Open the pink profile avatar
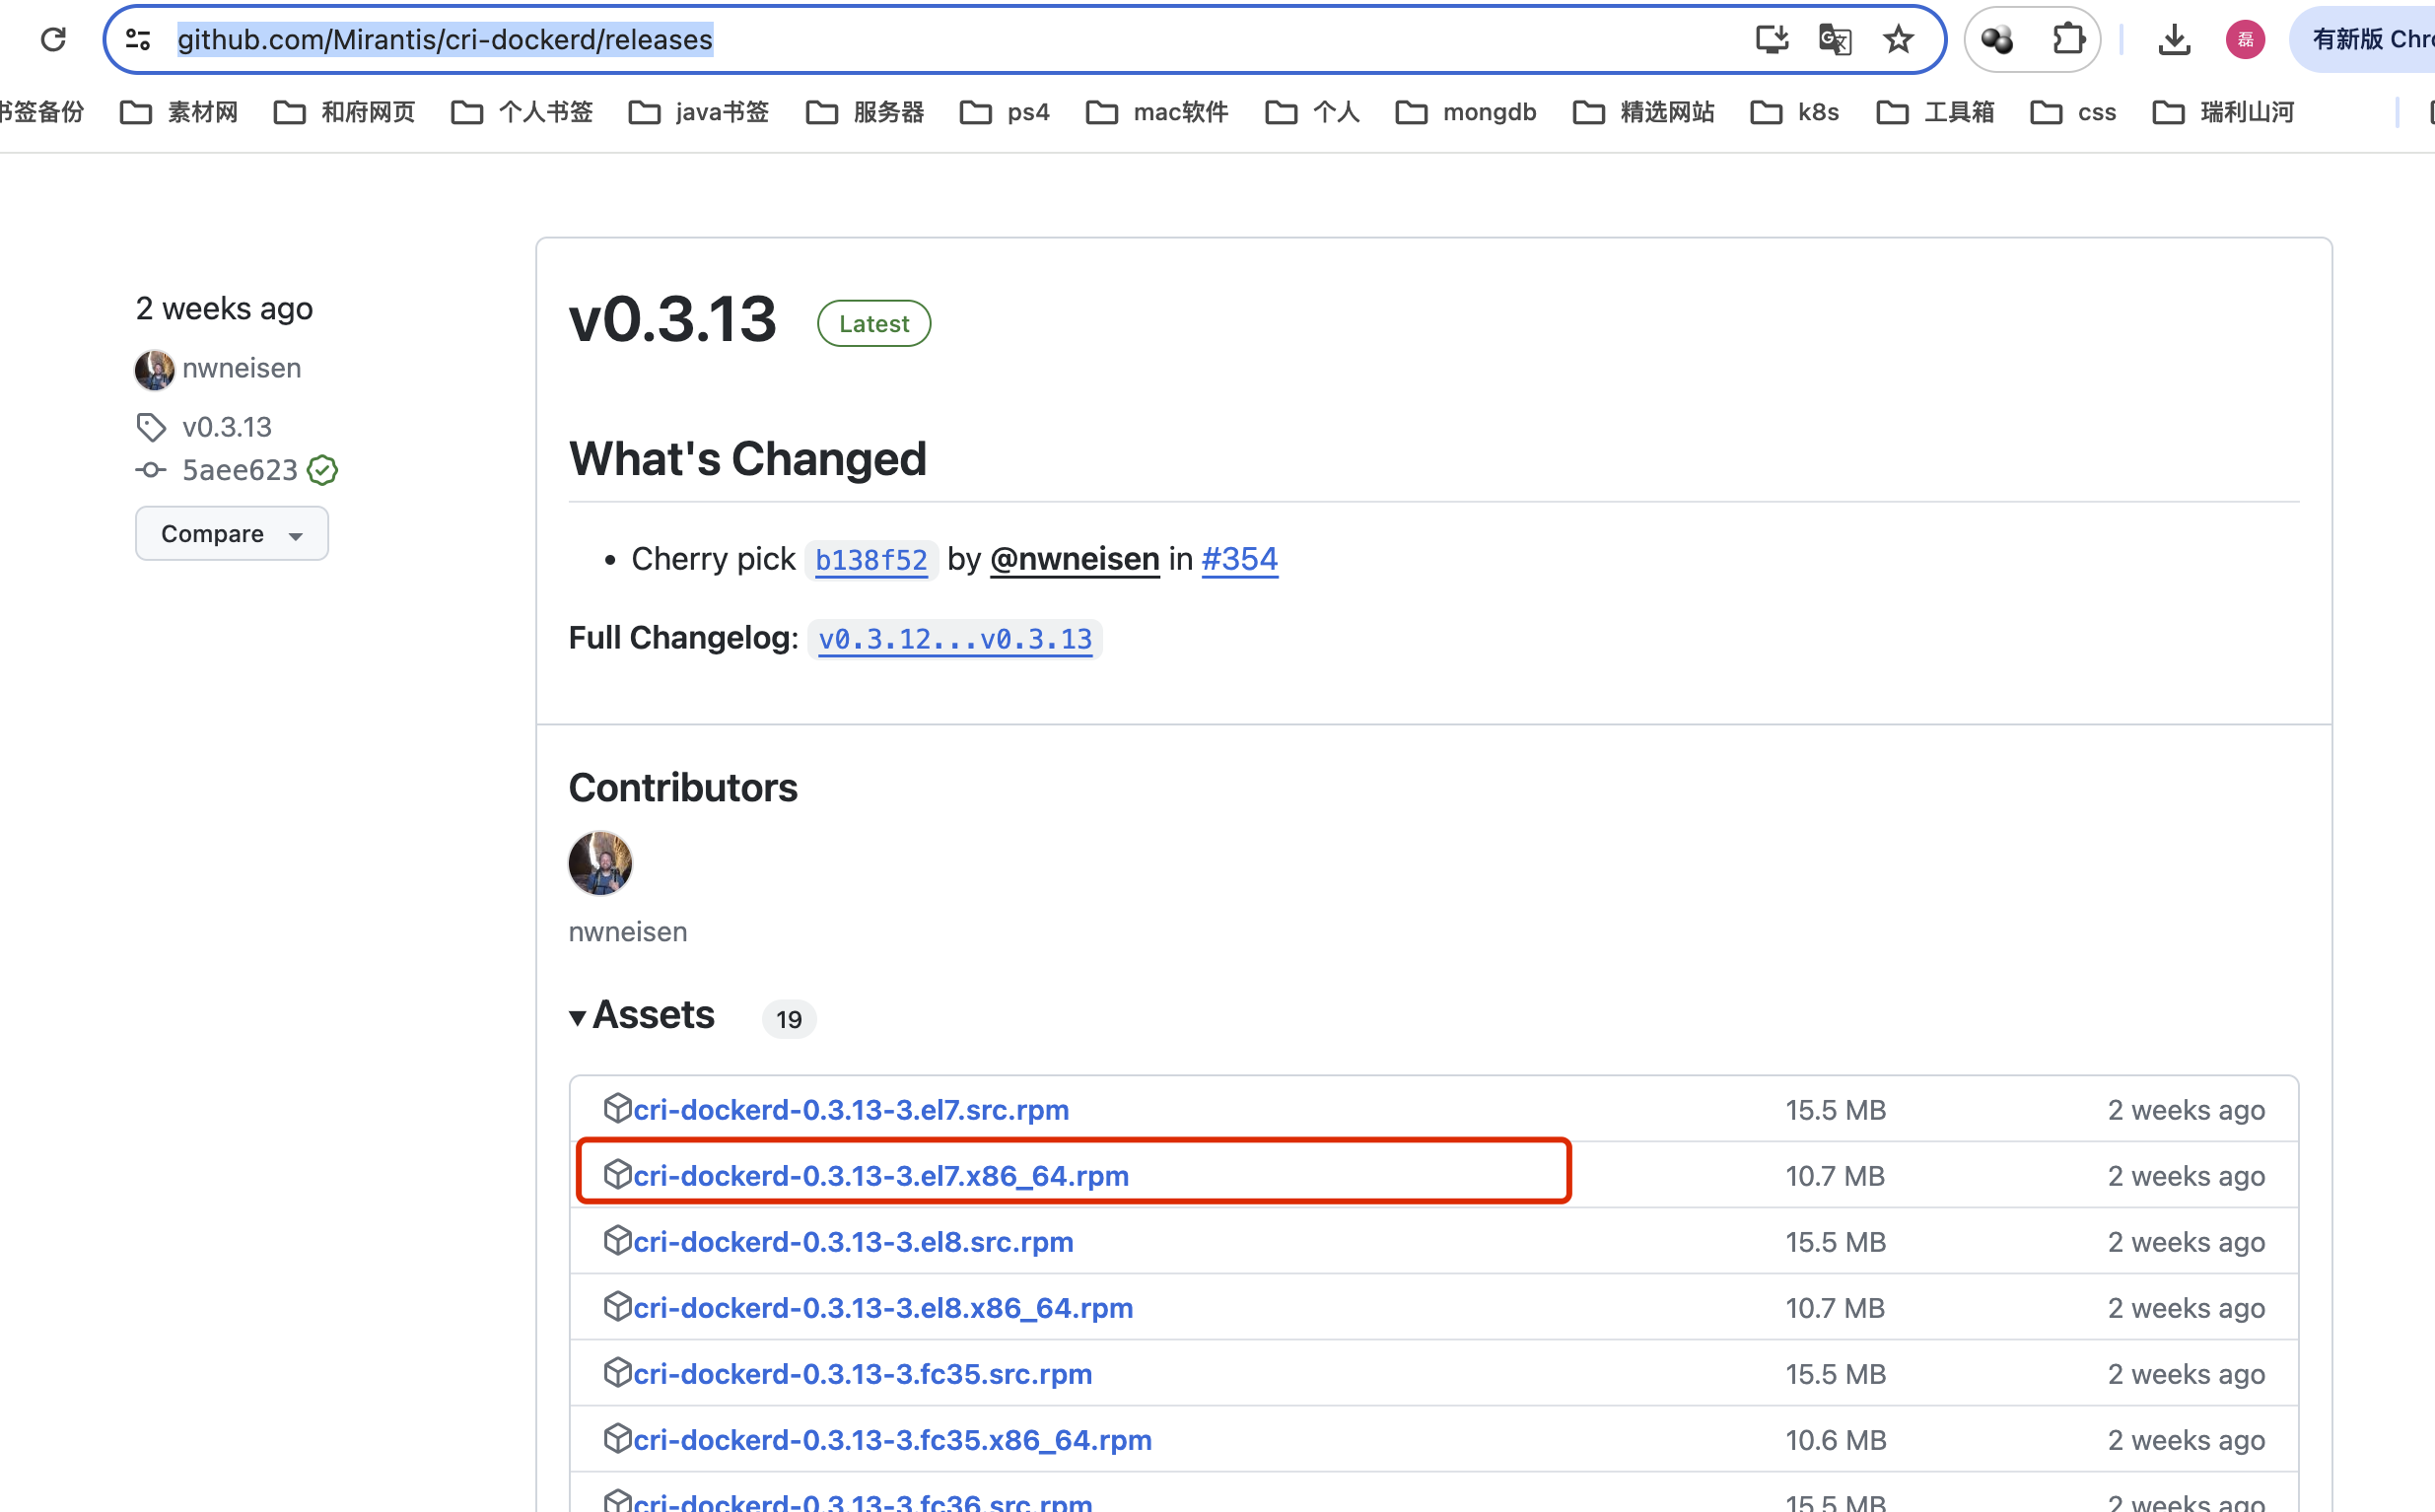2435x1512 pixels. click(2245, 39)
